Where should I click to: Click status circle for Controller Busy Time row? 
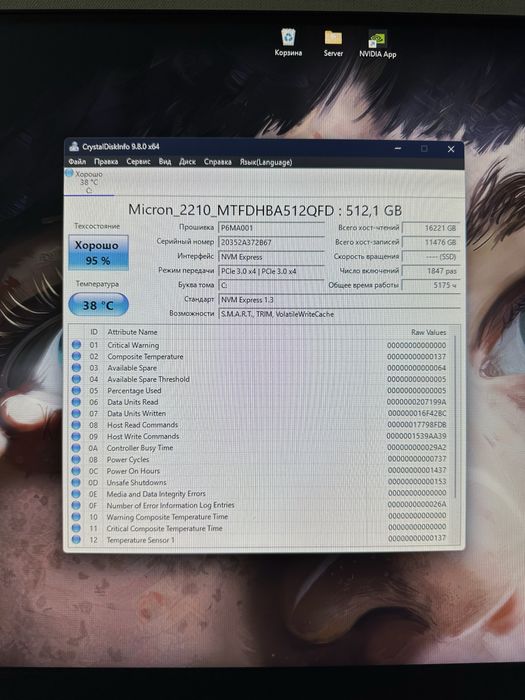tap(76, 448)
